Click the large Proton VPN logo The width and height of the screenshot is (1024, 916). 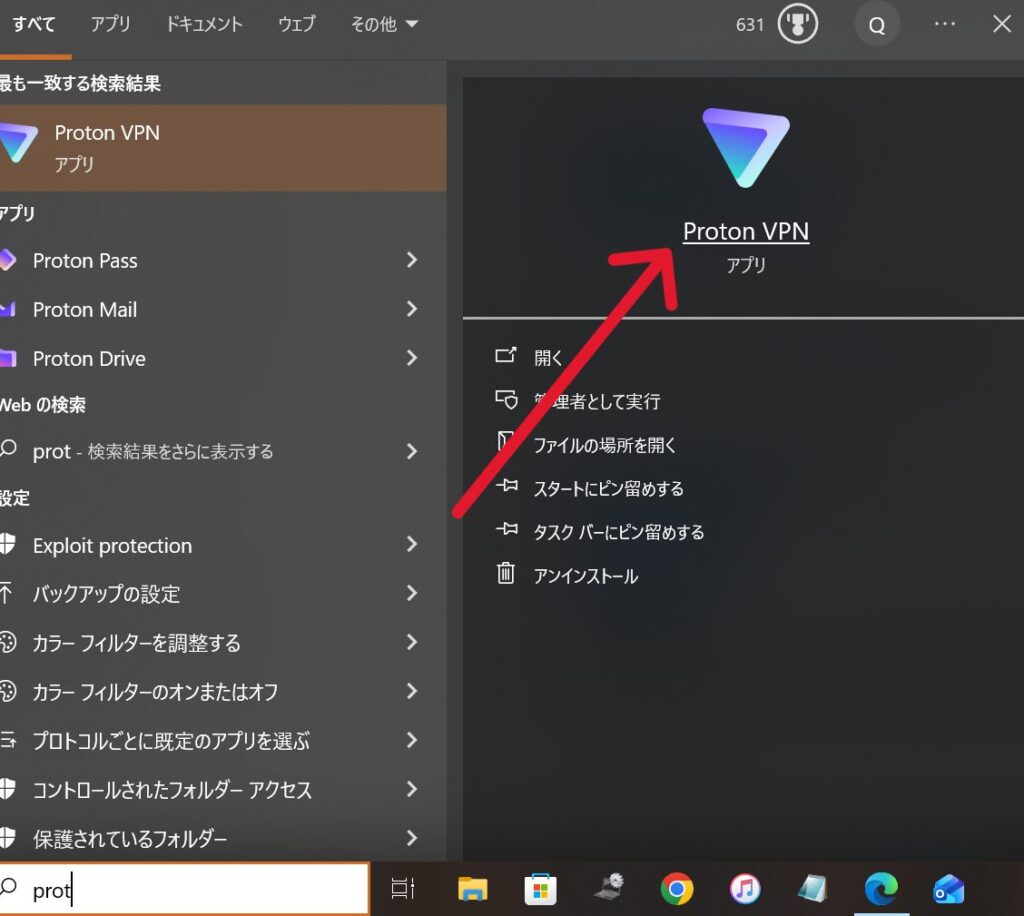(x=745, y=148)
